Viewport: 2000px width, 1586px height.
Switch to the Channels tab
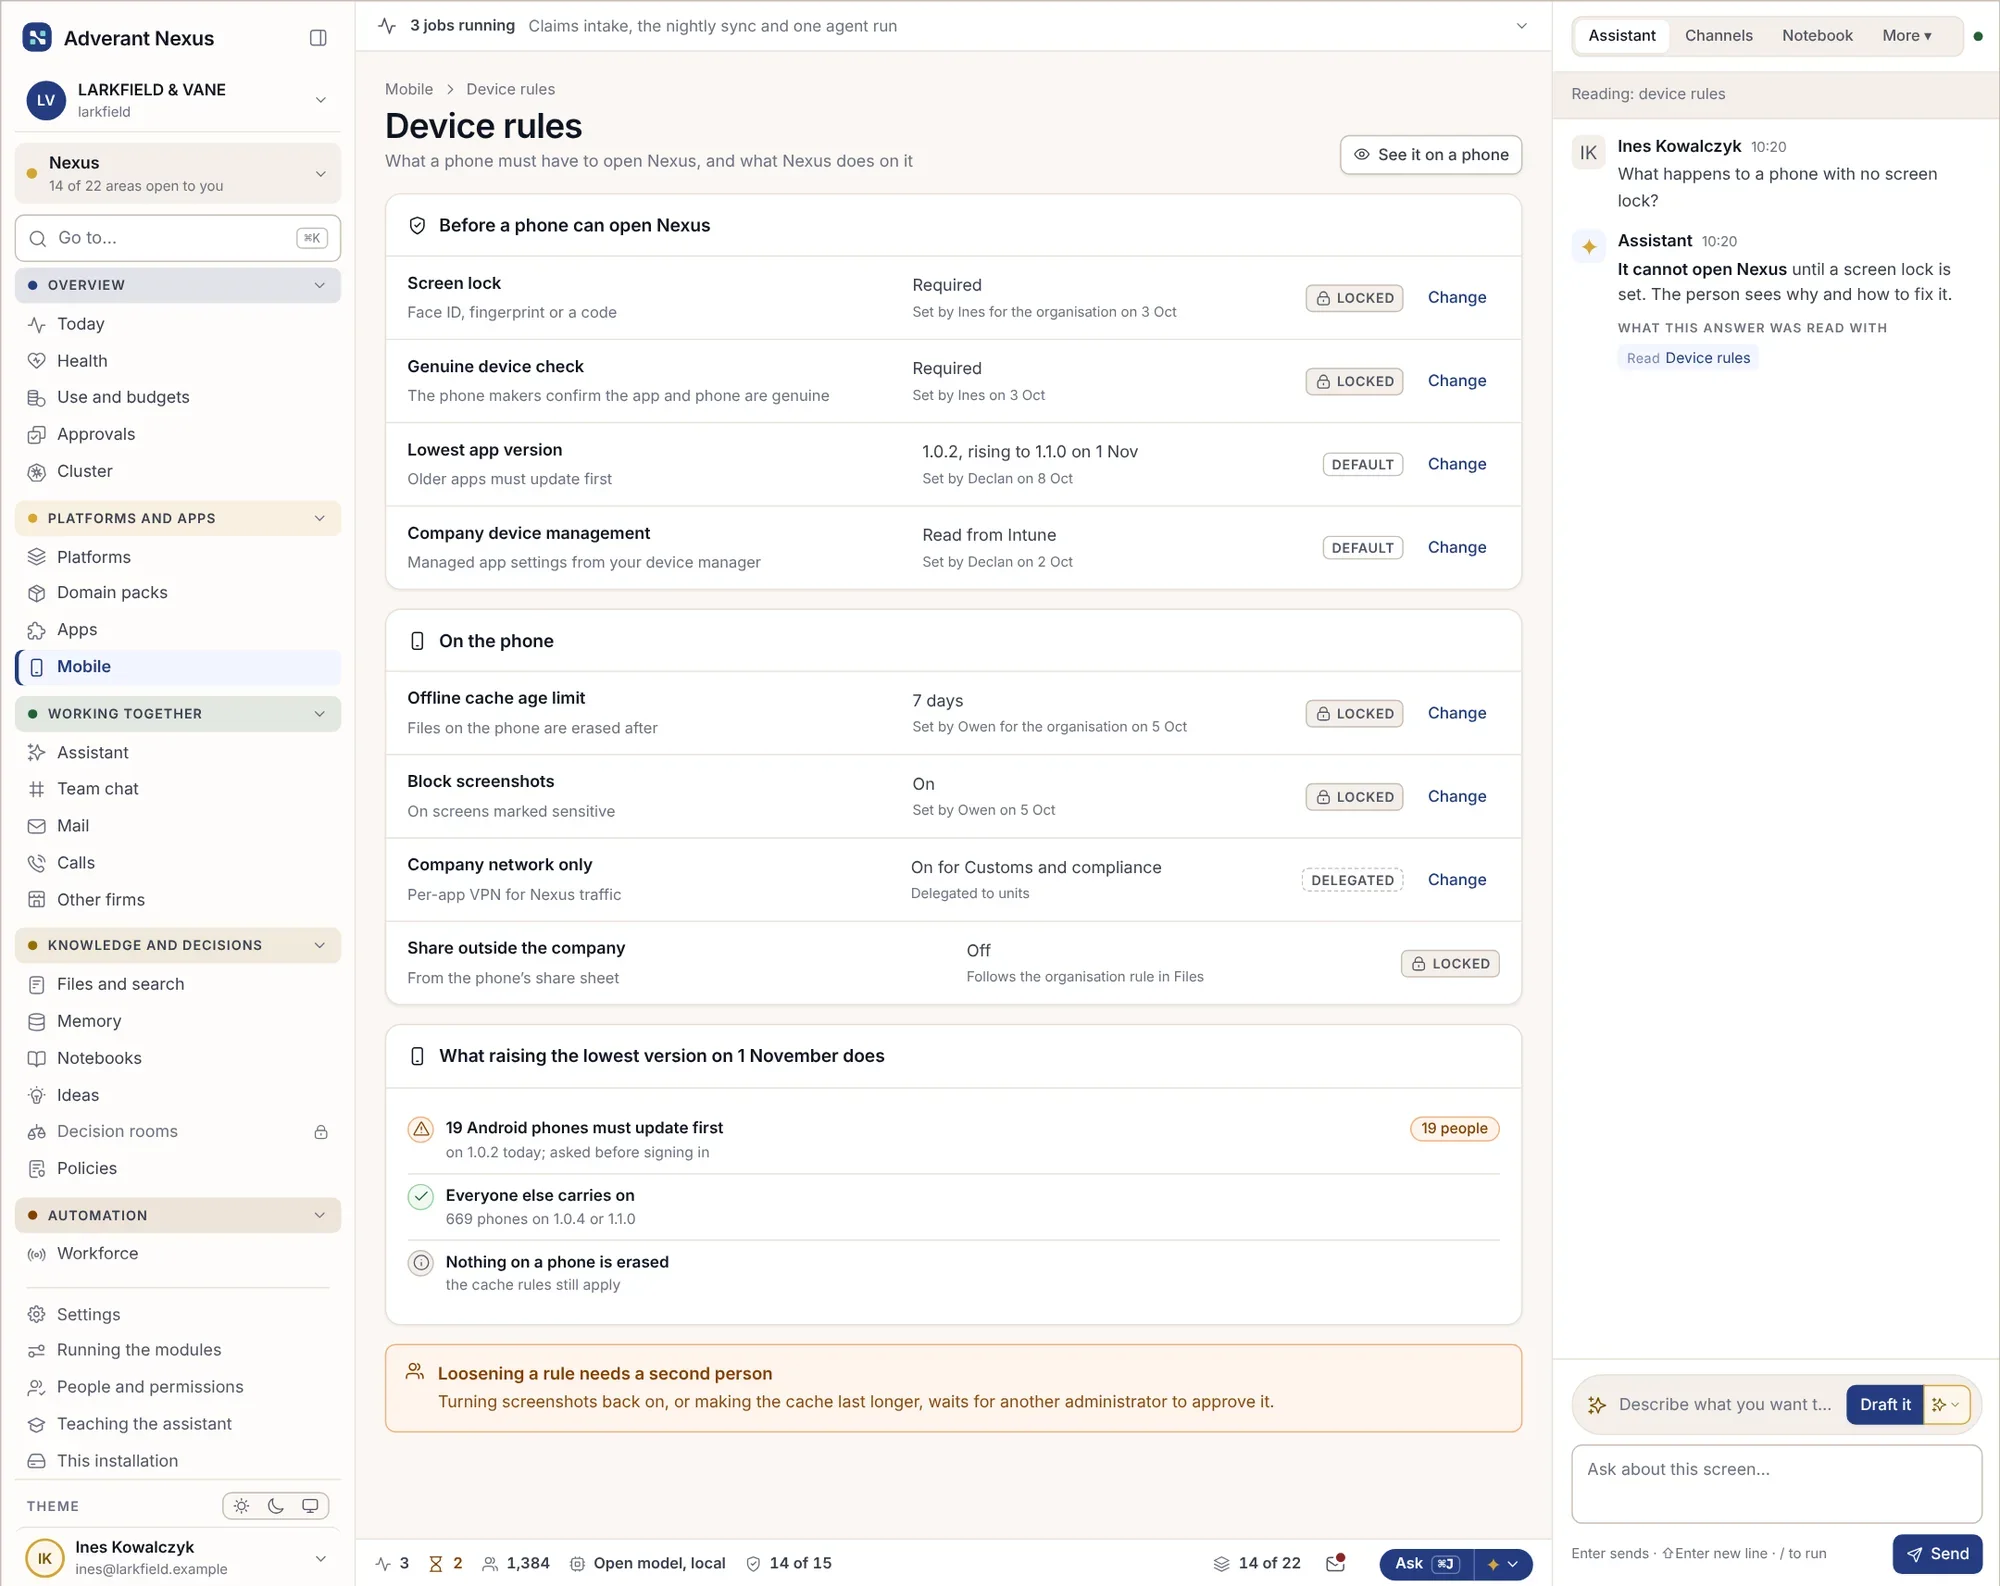(x=1718, y=36)
